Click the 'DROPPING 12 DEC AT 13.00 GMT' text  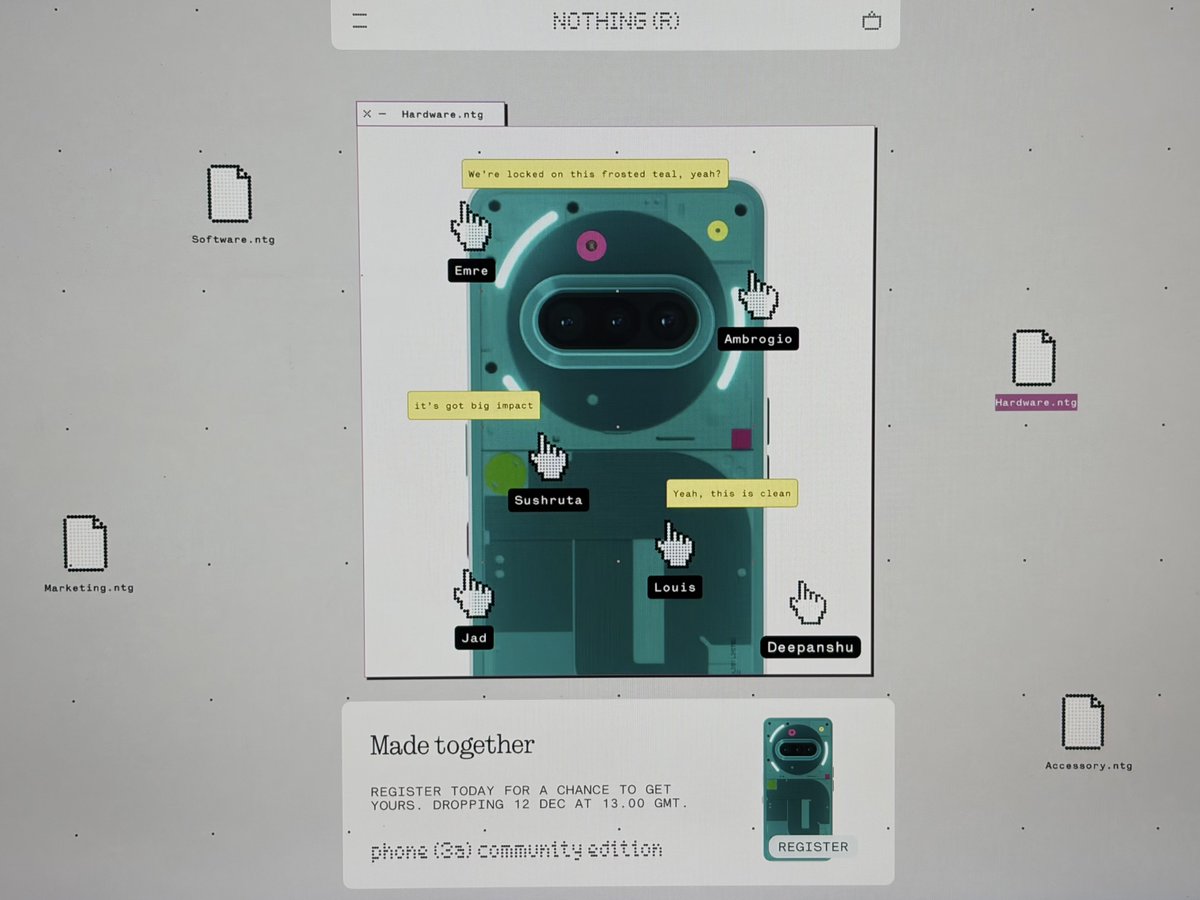[x=561, y=804]
